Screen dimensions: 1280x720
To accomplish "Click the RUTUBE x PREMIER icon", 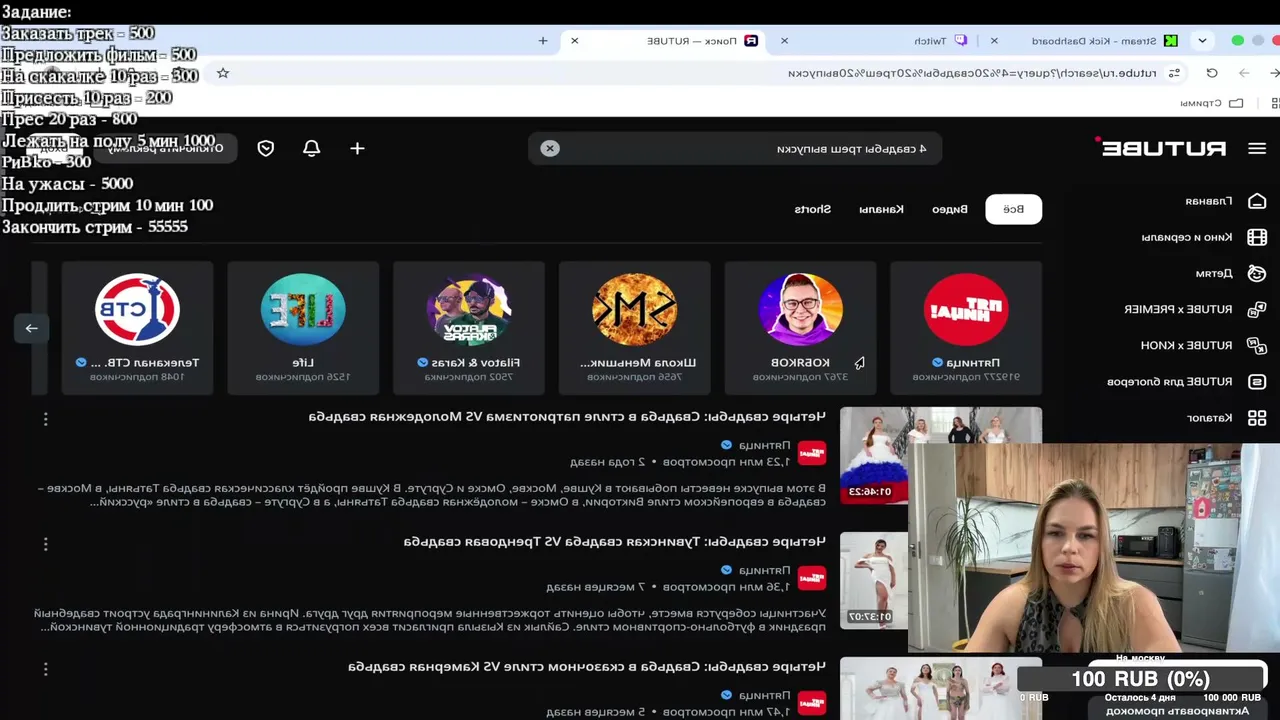I will pyautogui.click(x=1257, y=309).
